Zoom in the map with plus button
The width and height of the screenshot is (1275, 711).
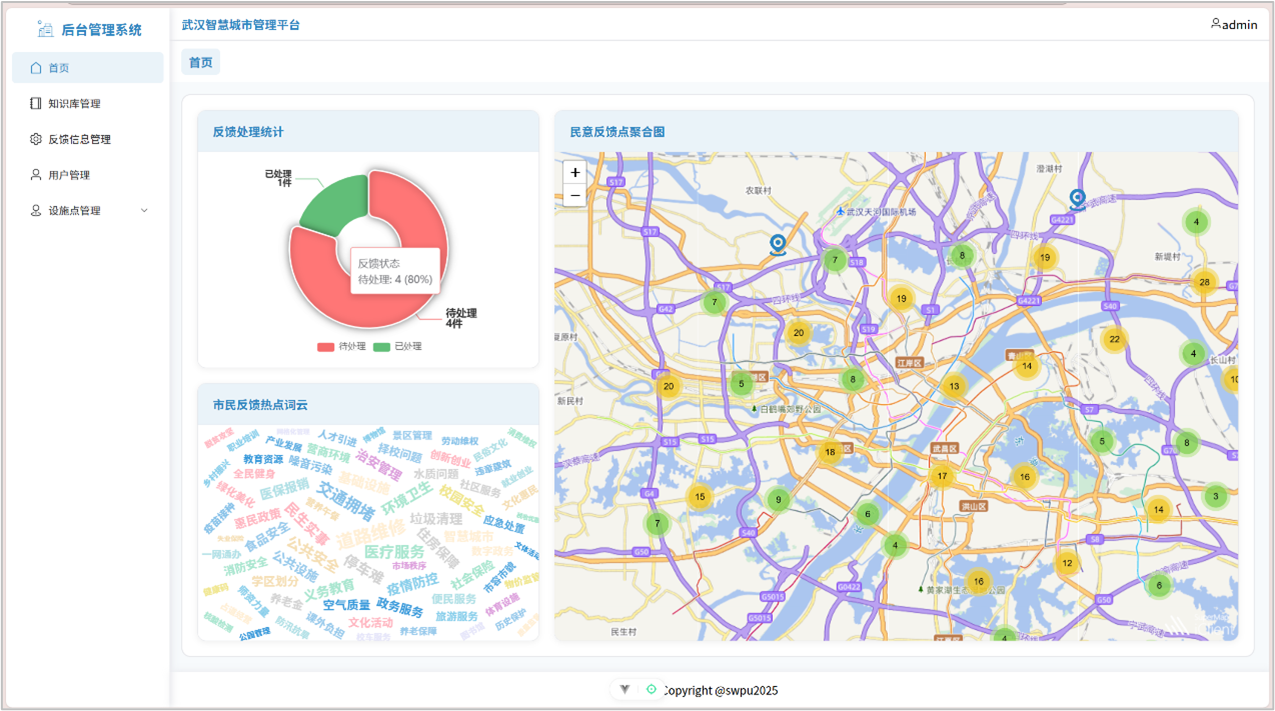click(x=575, y=173)
